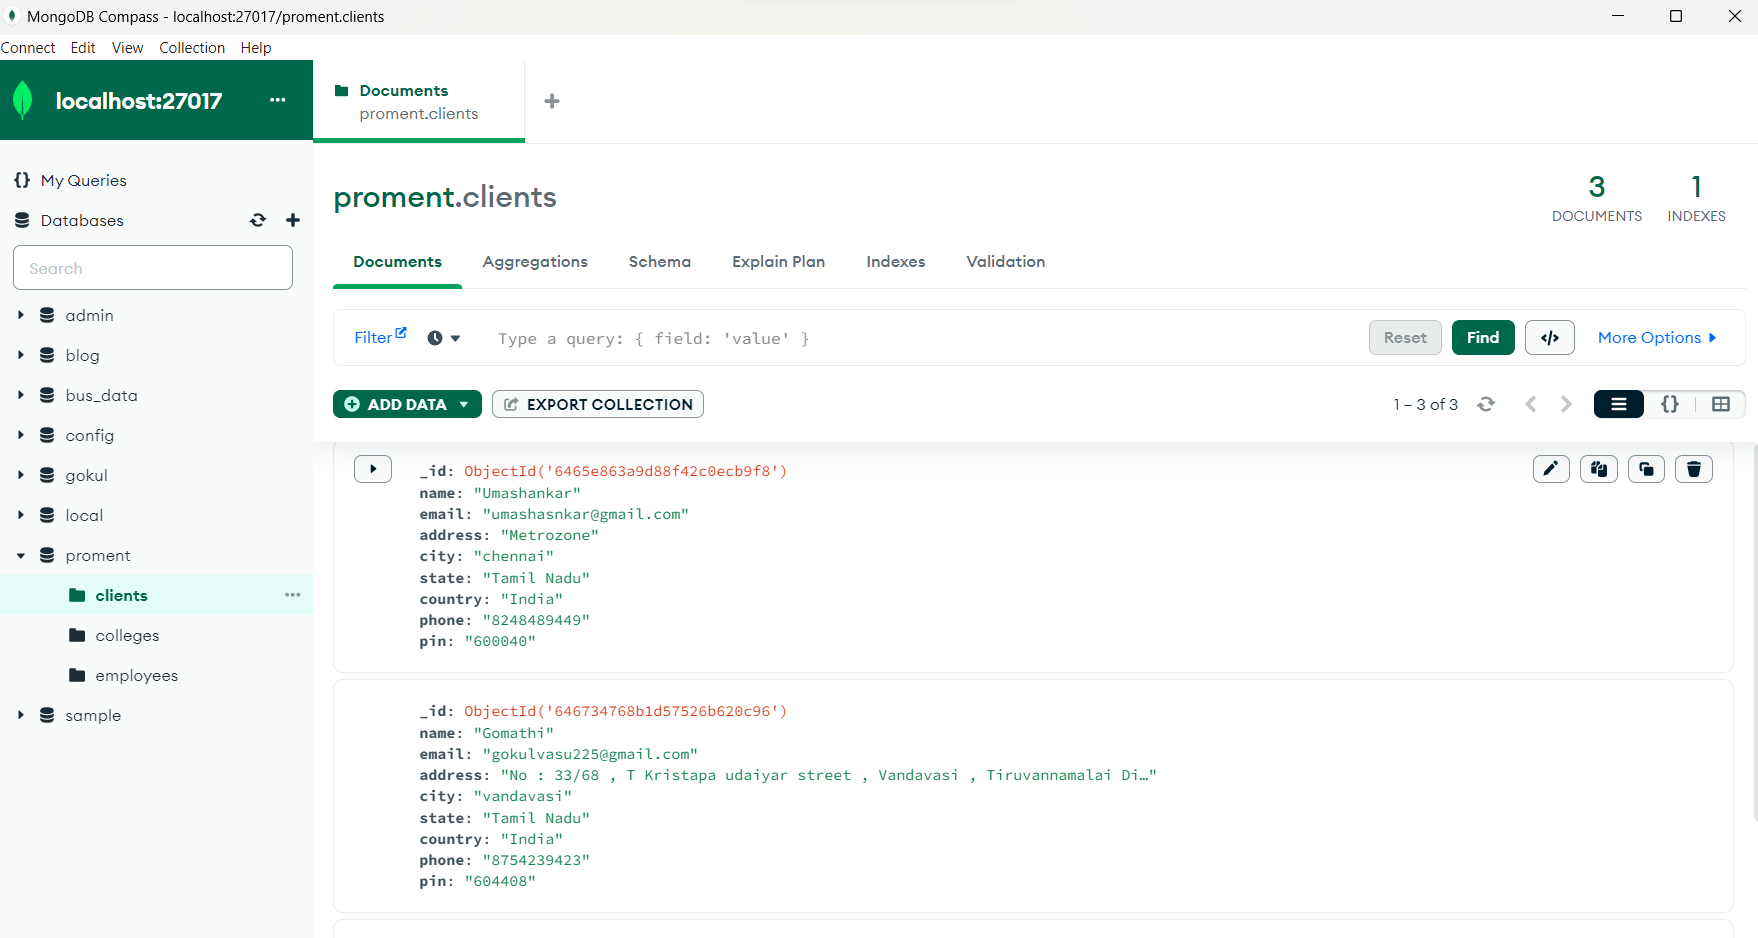Switch to Table view mode
1758x938 pixels.
pos(1721,404)
